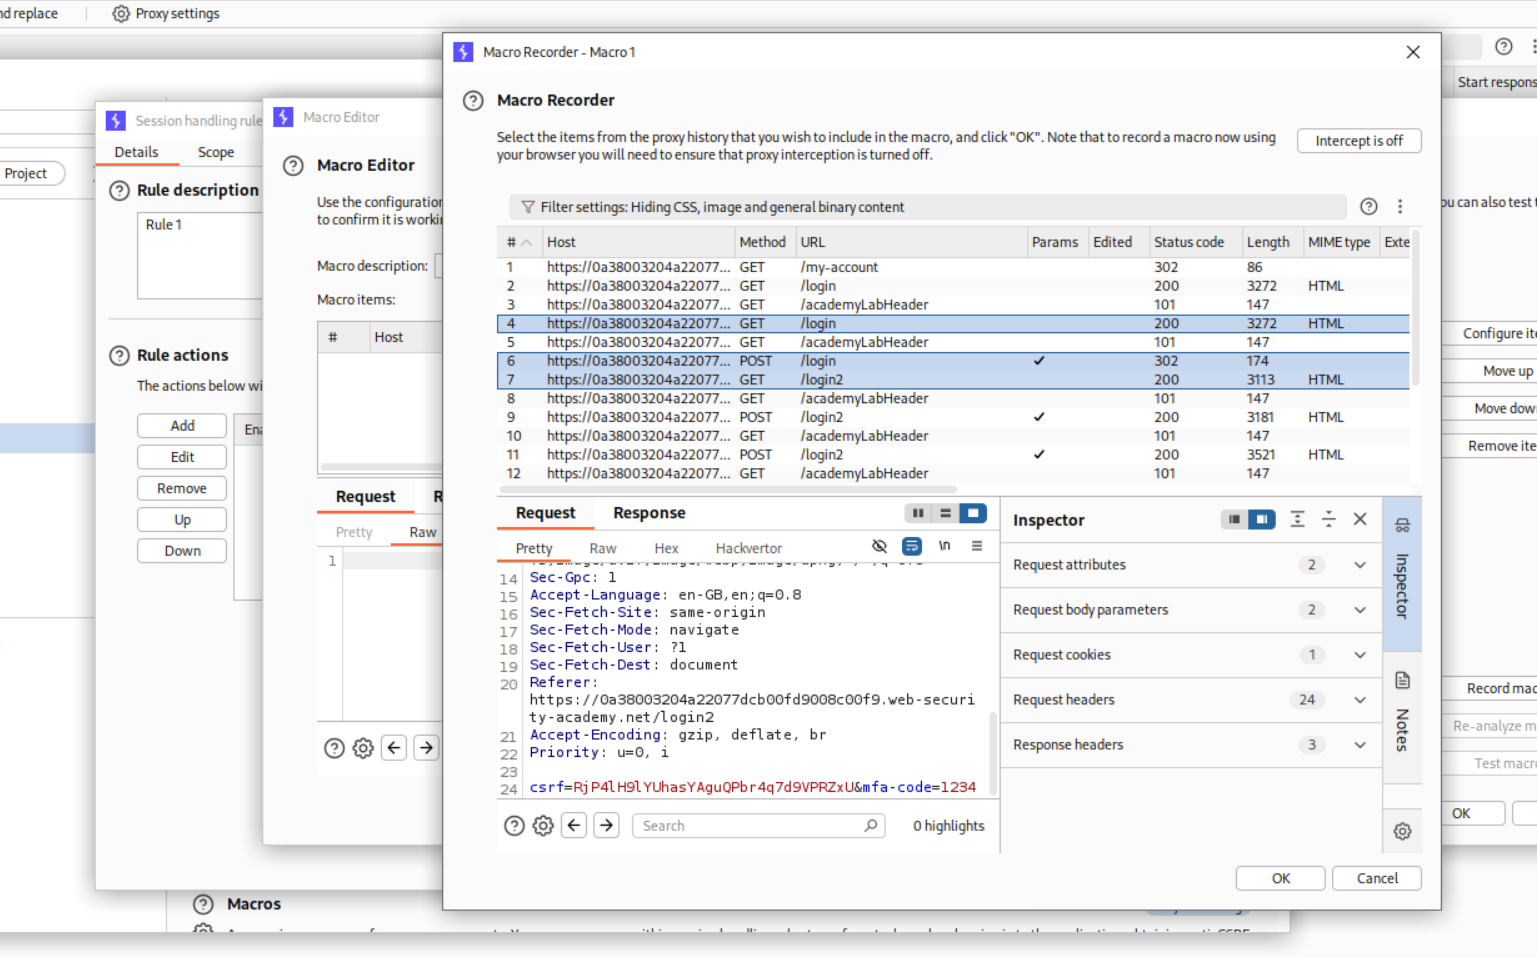The height and width of the screenshot is (958, 1537).
Task: Expand the Request cookies section
Action: (1359, 655)
